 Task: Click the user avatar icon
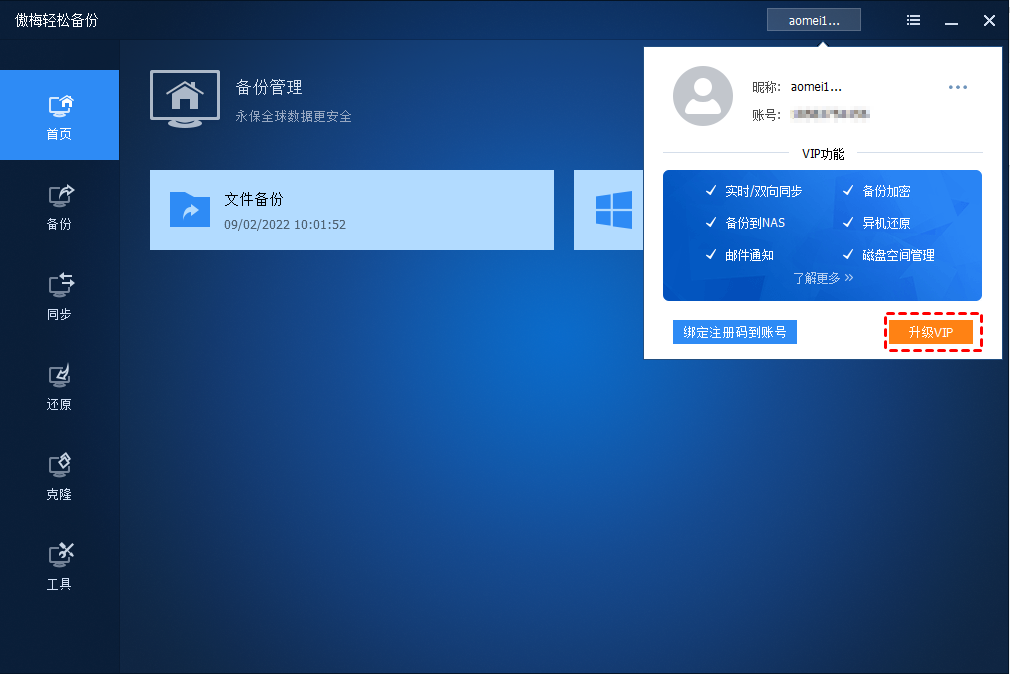tap(703, 96)
